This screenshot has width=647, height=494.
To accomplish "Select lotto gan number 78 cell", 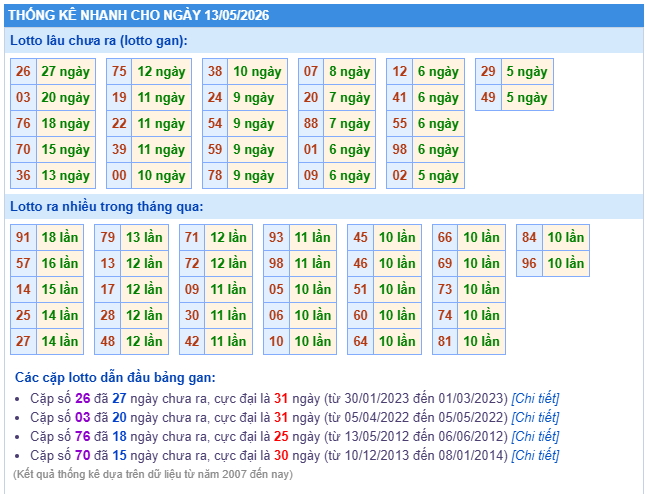I will pos(215,175).
